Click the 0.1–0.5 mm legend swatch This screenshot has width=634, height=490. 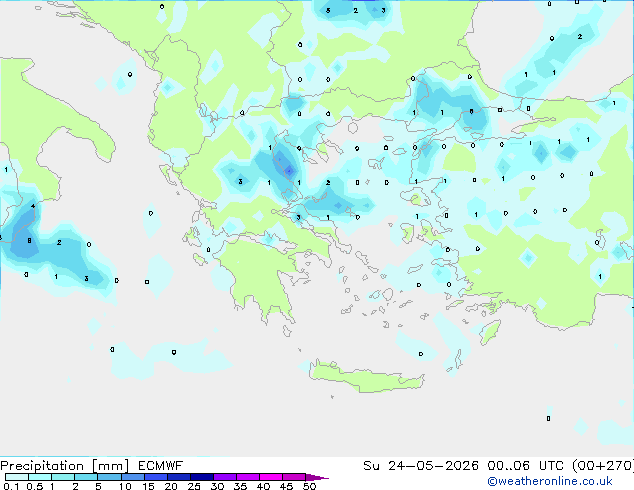point(17,477)
